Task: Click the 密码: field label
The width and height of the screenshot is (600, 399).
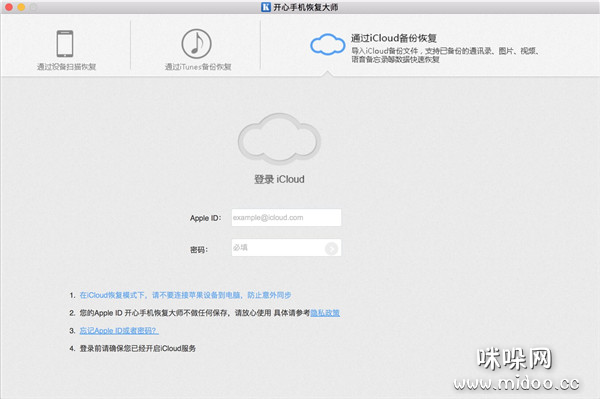Action: 199,250
